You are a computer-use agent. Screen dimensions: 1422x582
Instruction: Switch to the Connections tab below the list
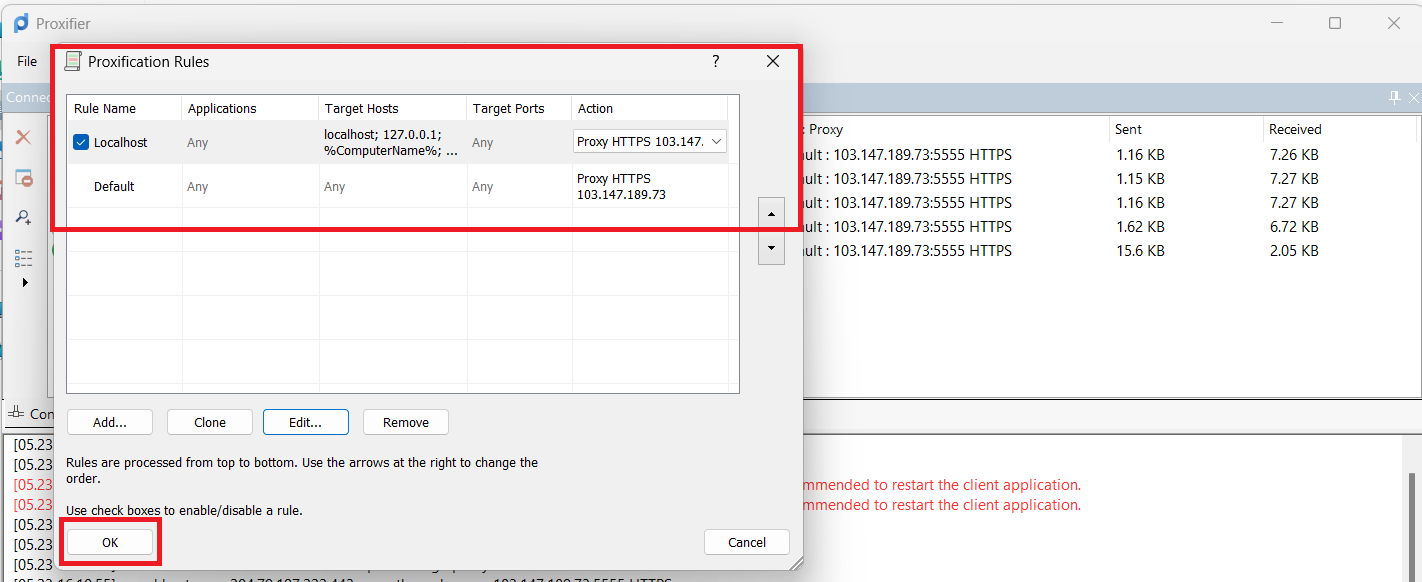(30, 413)
